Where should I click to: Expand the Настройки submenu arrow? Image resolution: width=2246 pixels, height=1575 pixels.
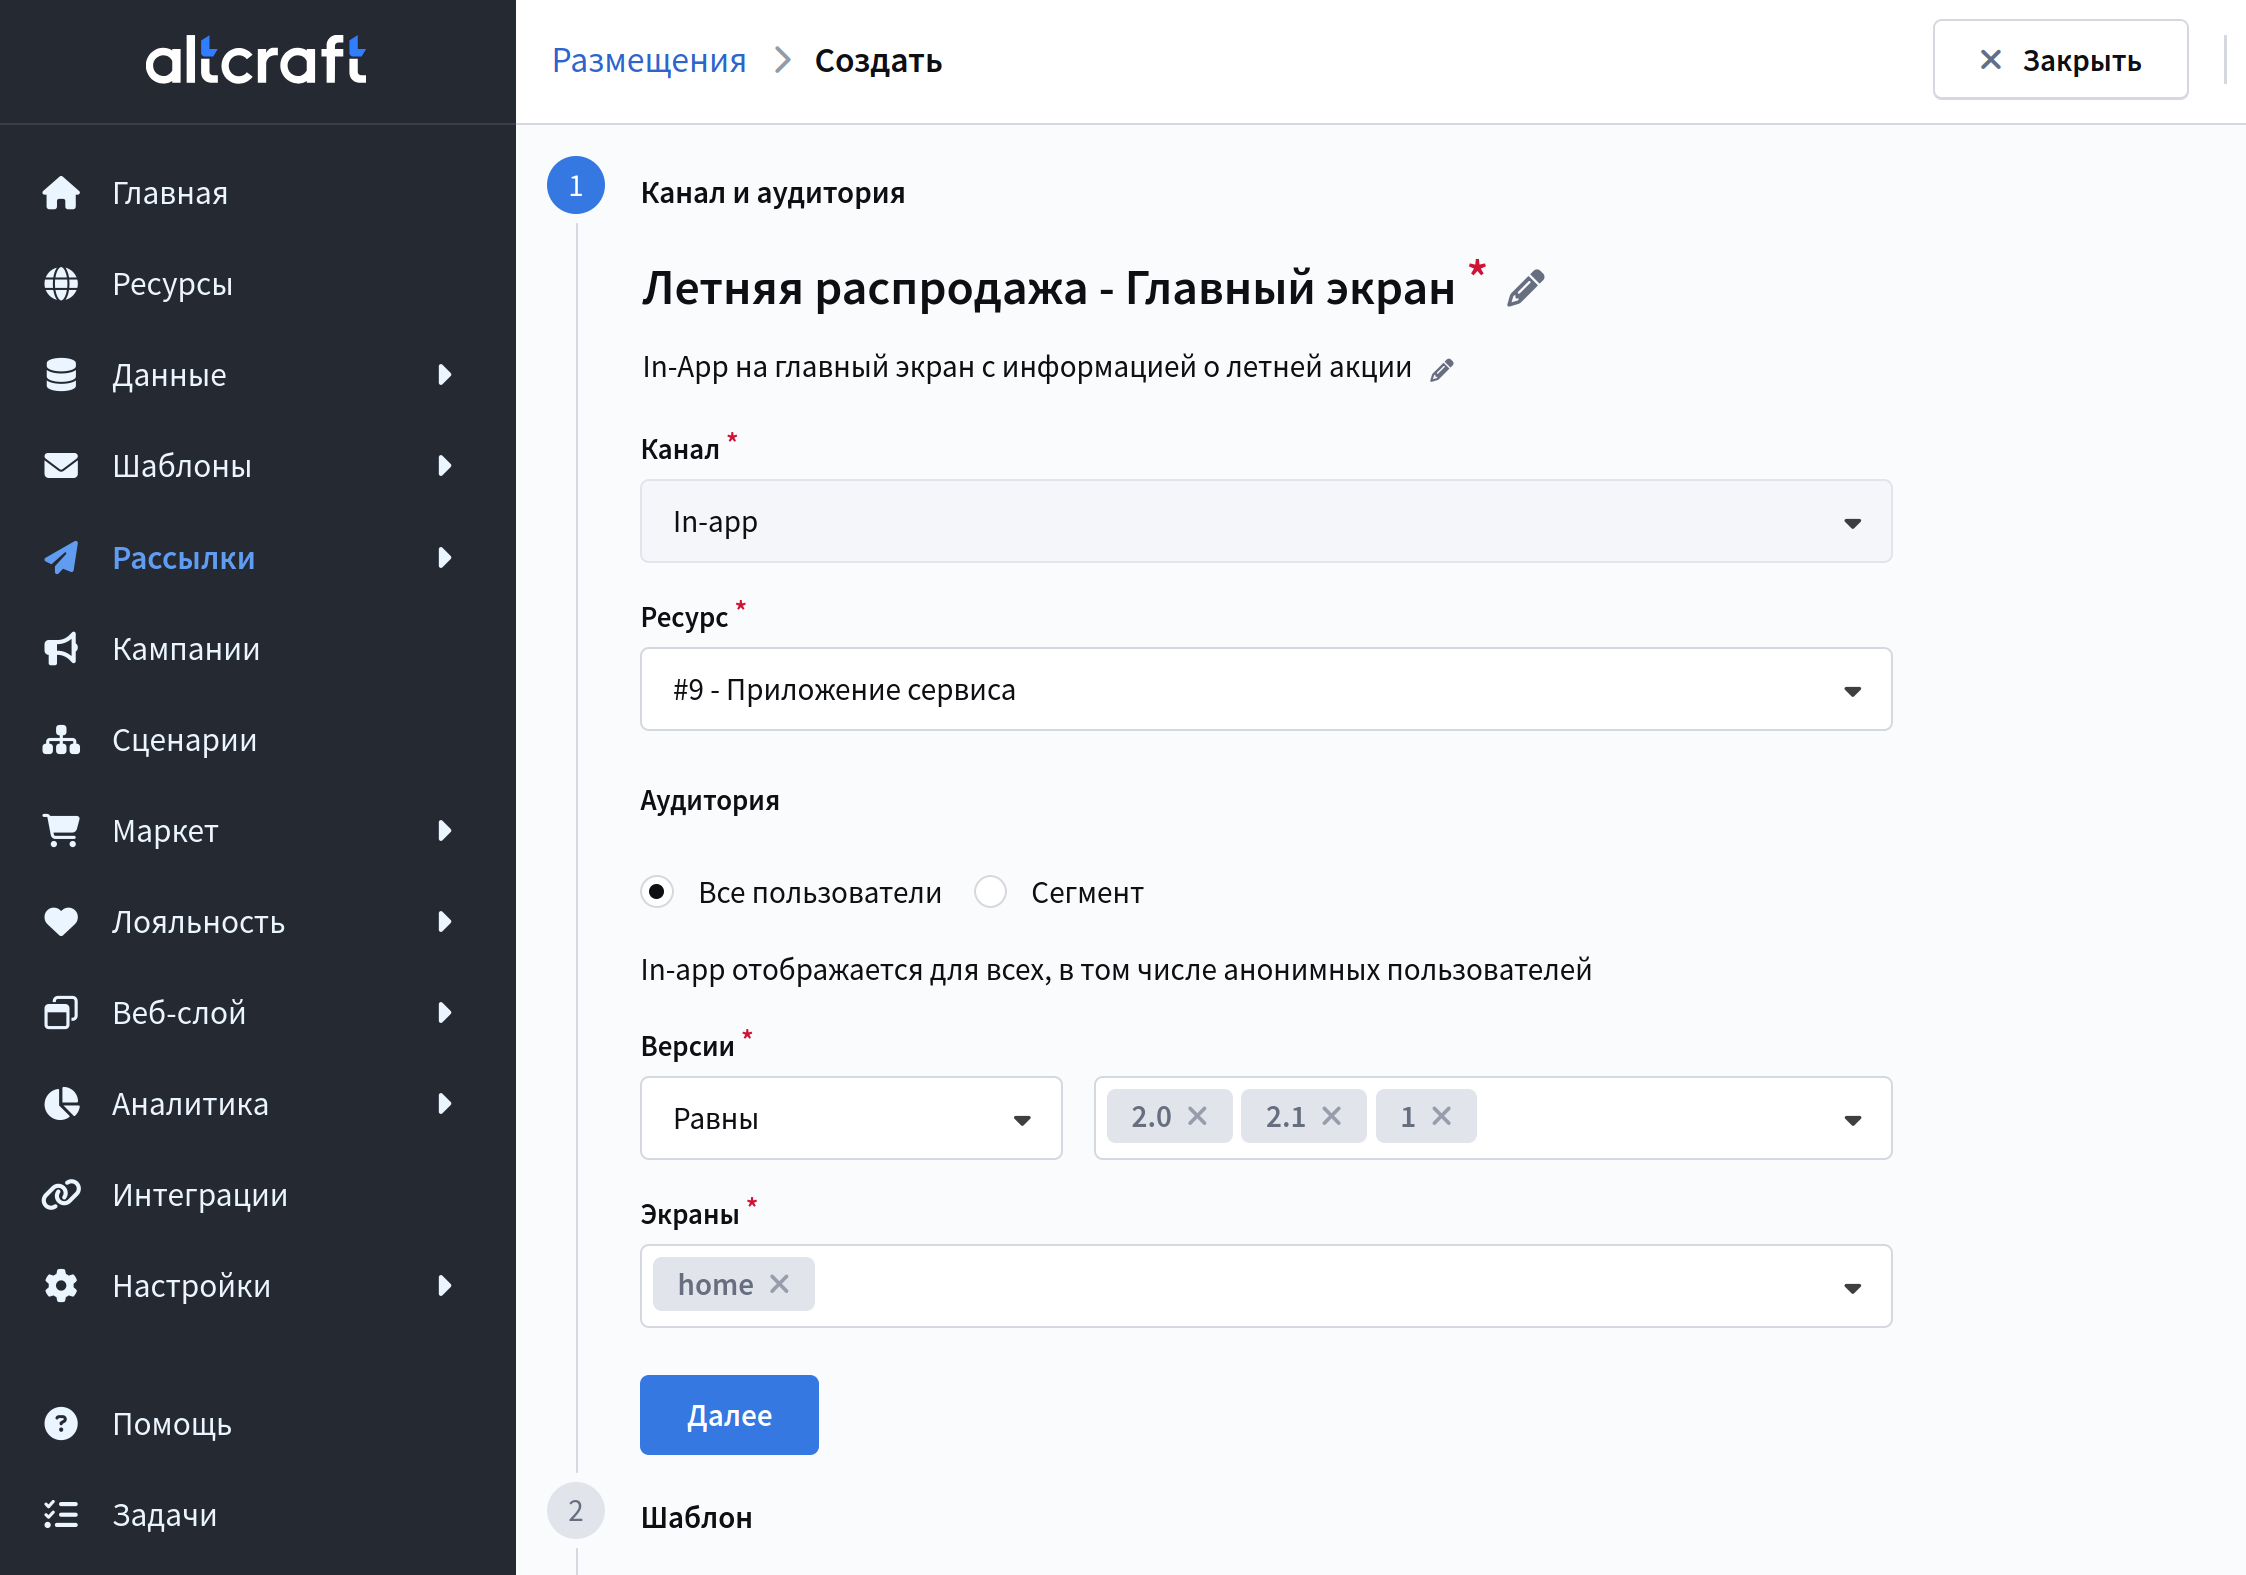[445, 1286]
